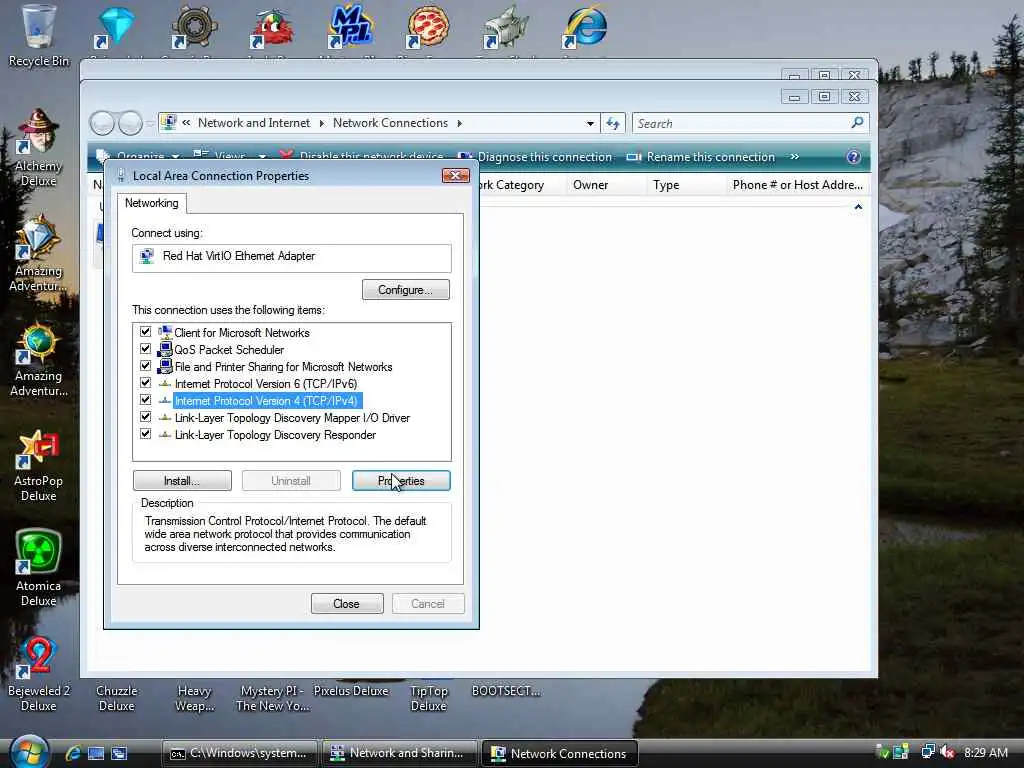Screen dimensions: 1024x768
Task: Click the volume muted tray icon
Action: click(x=948, y=752)
